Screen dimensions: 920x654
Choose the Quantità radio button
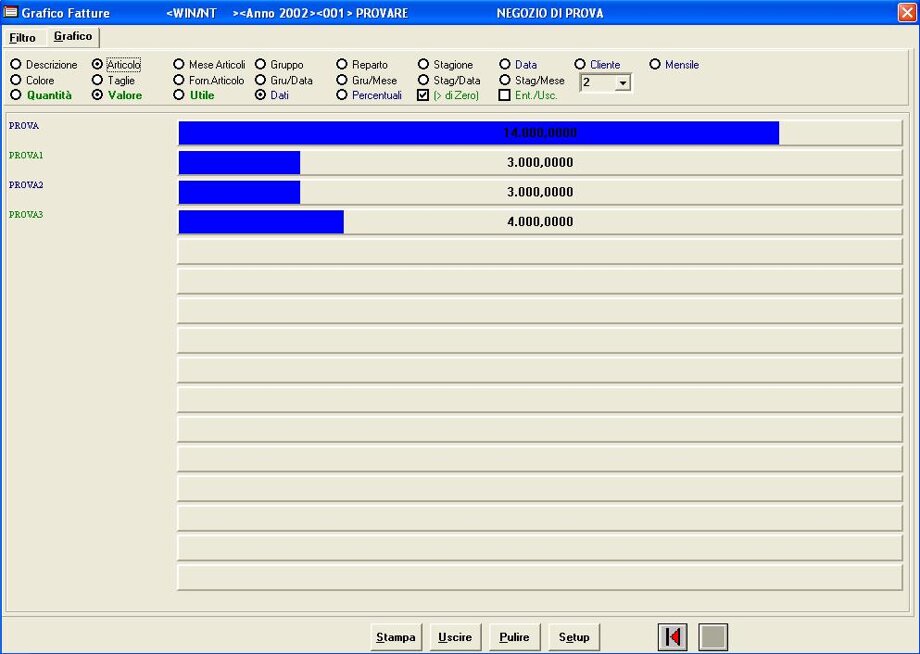(16, 95)
